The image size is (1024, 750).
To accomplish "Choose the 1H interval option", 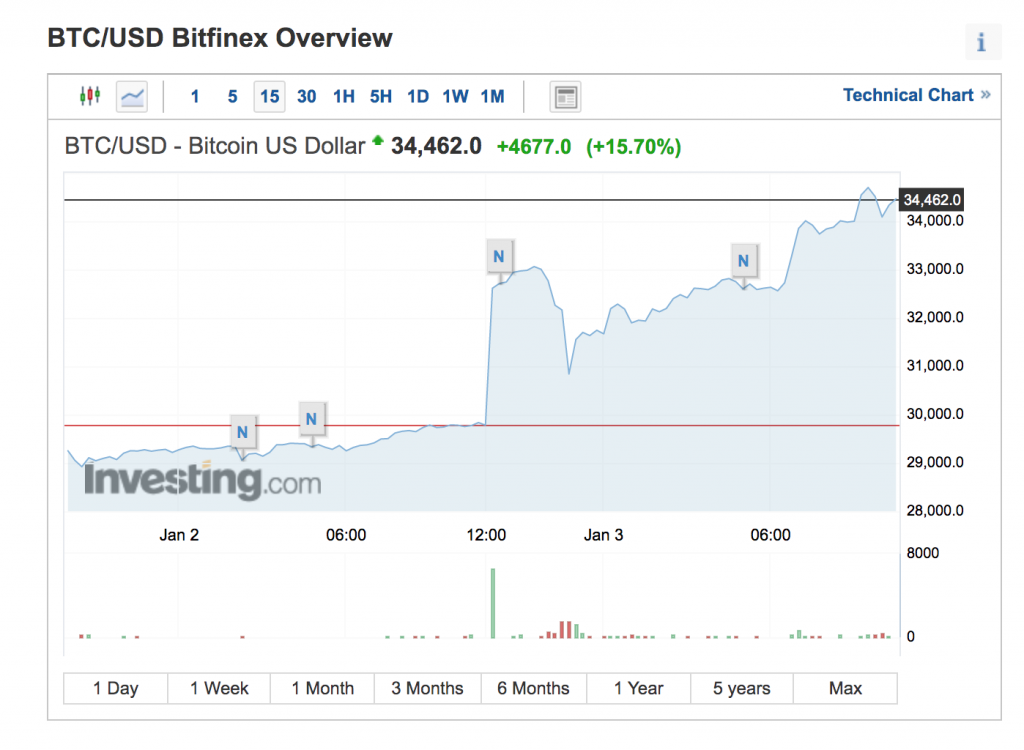I will [344, 97].
